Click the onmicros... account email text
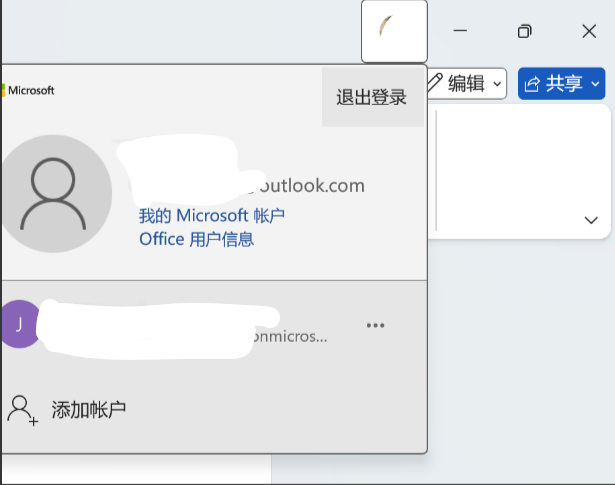The width and height of the screenshot is (615, 485). 289,336
